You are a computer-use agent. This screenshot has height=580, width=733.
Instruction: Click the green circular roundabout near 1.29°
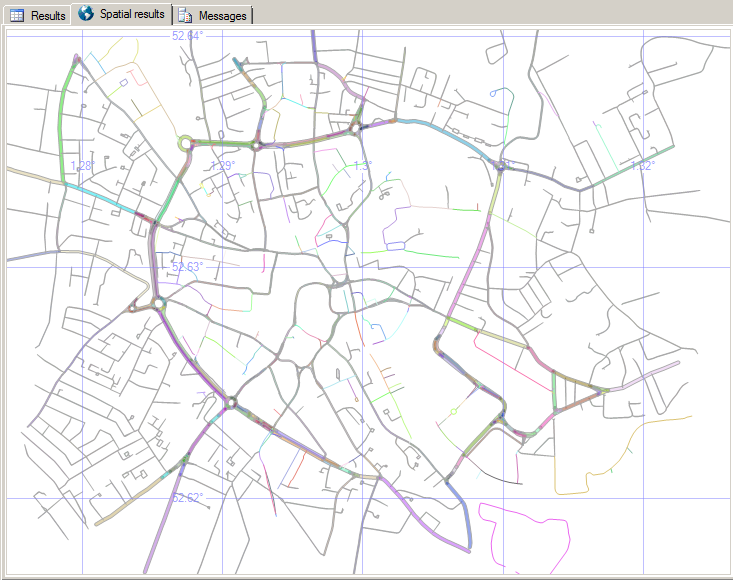tap(186, 144)
